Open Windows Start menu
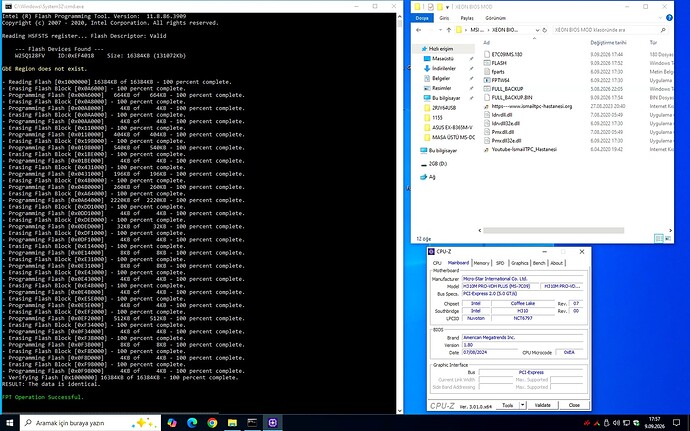Image resolution: width=690 pixels, height=431 pixels. 9,423
